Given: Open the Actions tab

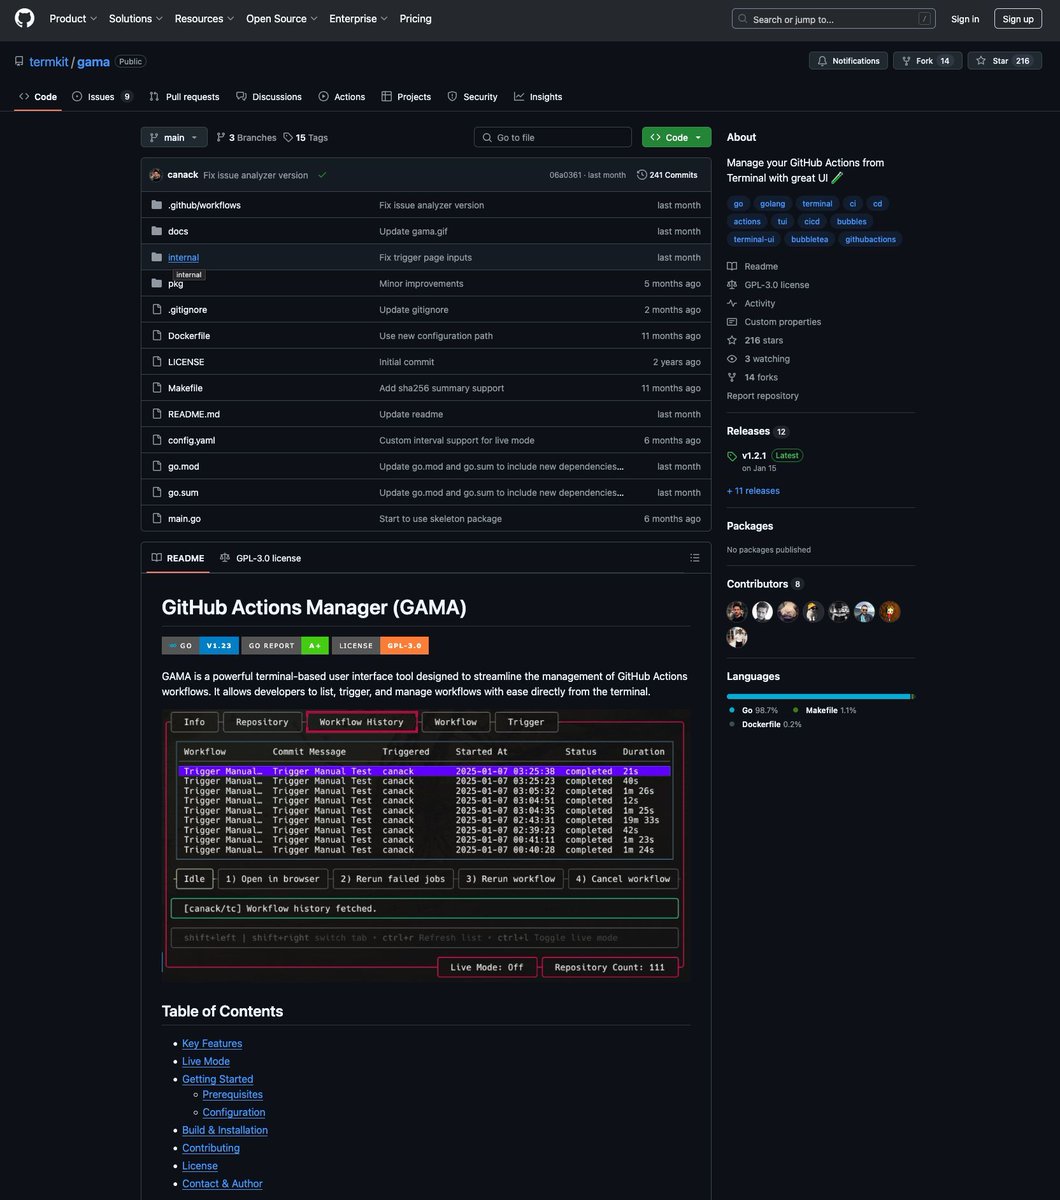Looking at the screenshot, I should (x=342, y=97).
